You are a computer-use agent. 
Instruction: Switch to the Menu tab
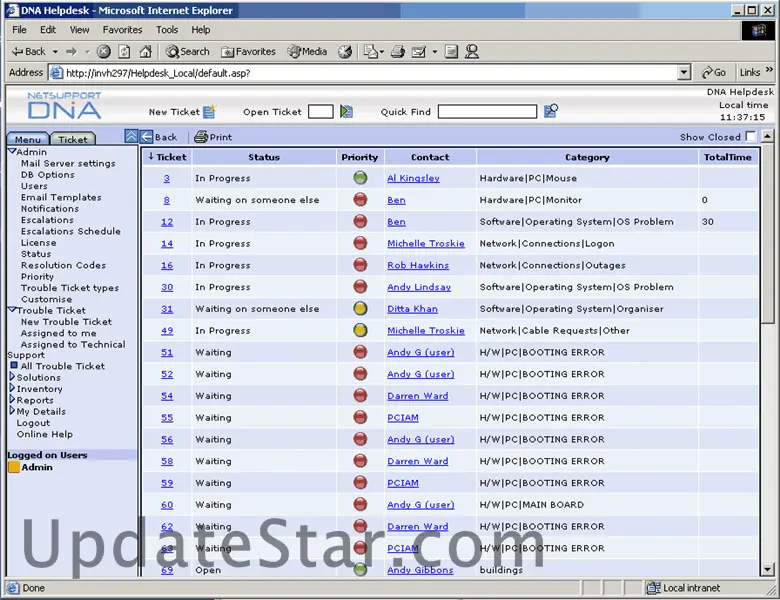(x=28, y=139)
